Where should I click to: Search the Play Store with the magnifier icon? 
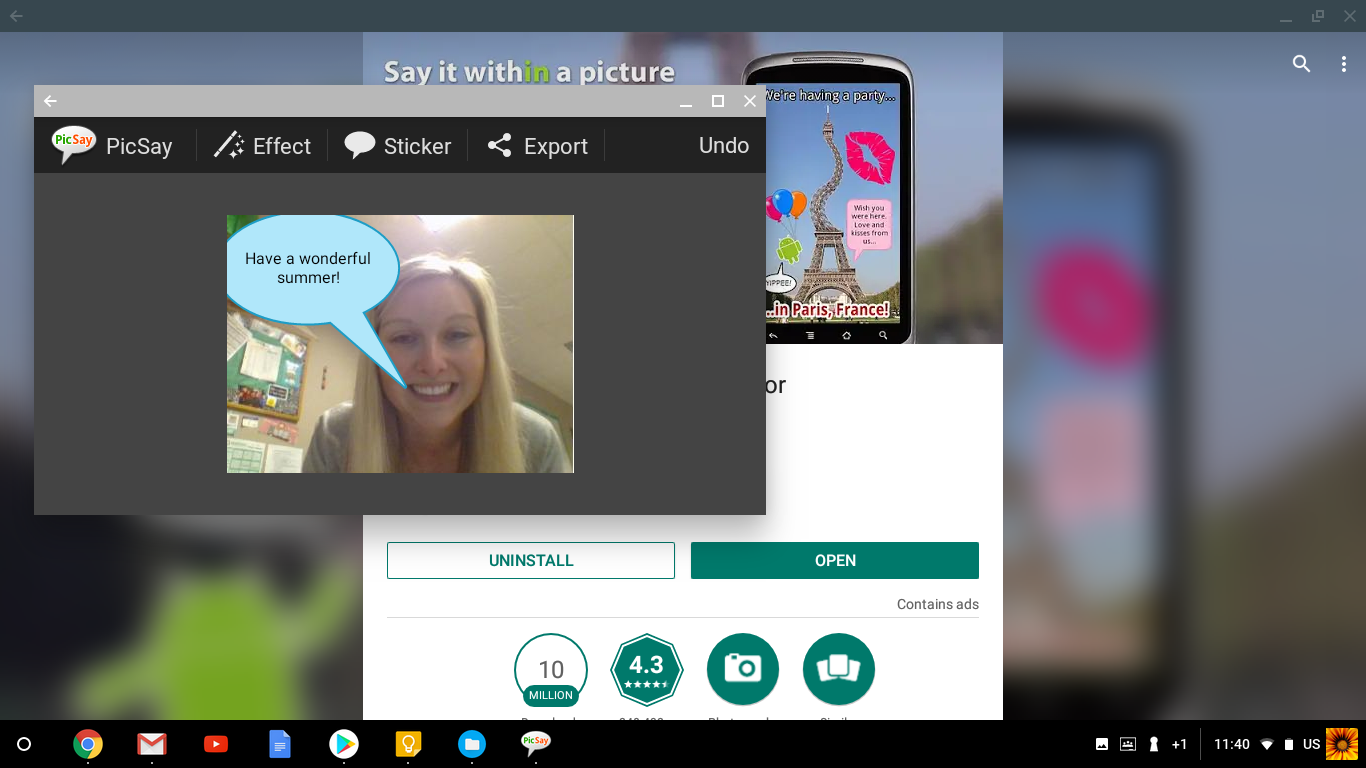tap(1301, 64)
